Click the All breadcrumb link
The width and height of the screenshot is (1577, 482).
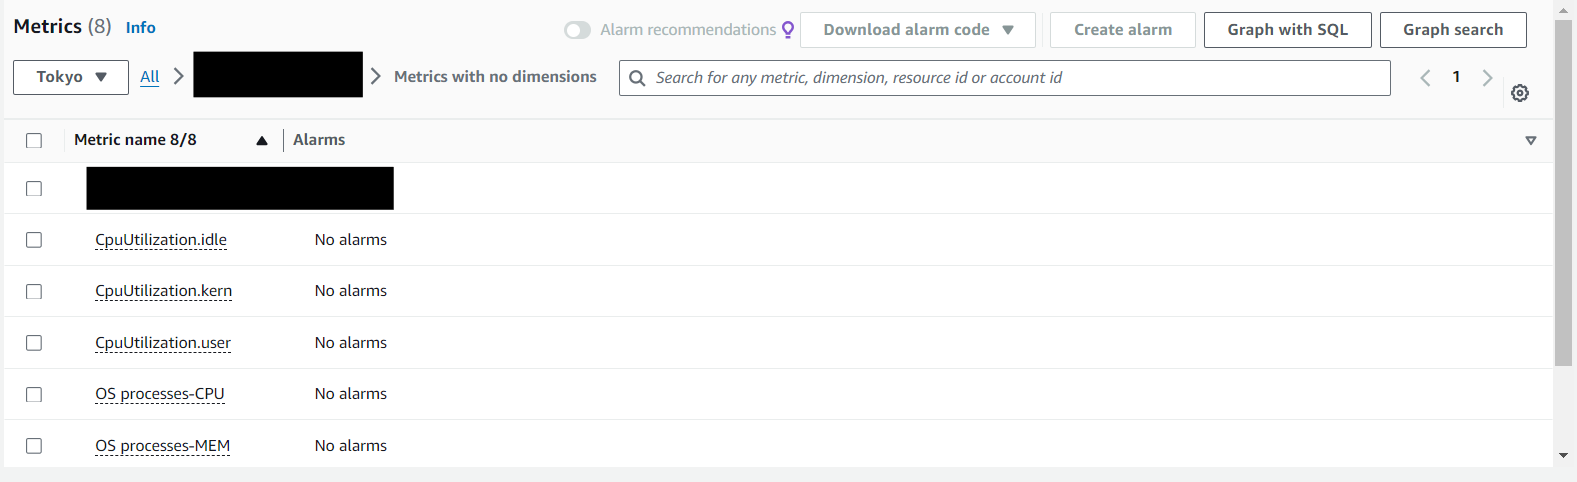pos(150,76)
